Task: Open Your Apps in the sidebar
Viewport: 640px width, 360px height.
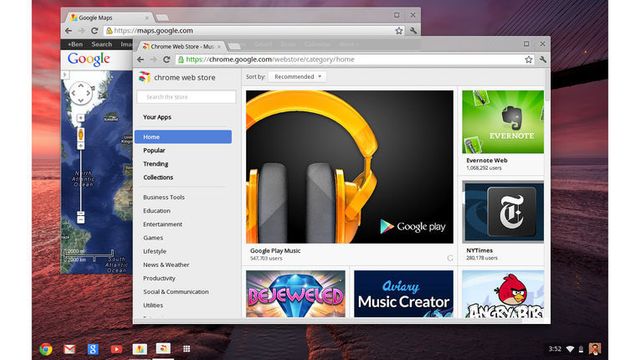Action: [x=157, y=117]
